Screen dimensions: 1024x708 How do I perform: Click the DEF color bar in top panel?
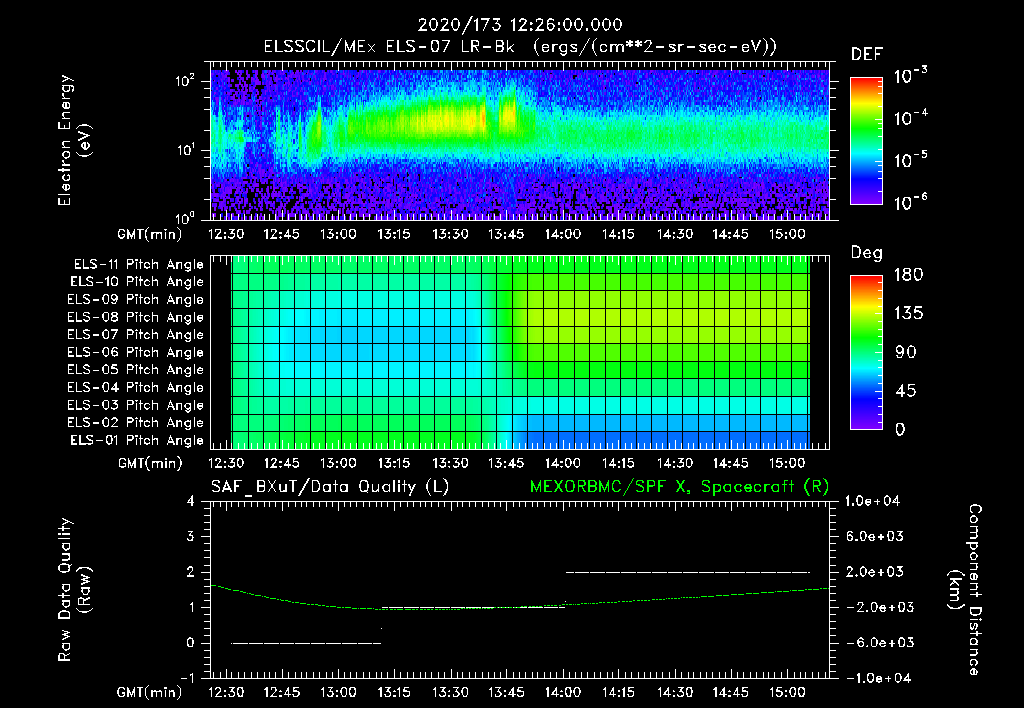pos(866,141)
